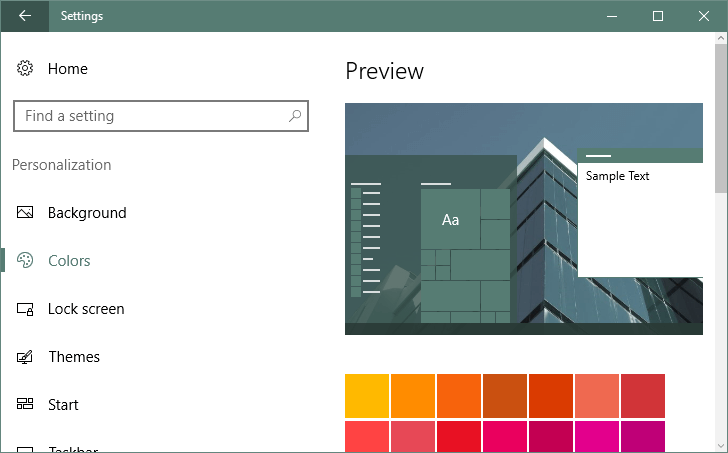Click the scrollbar down arrow
The image size is (728, 453).
pyautogui.click(x=721, y=447)
